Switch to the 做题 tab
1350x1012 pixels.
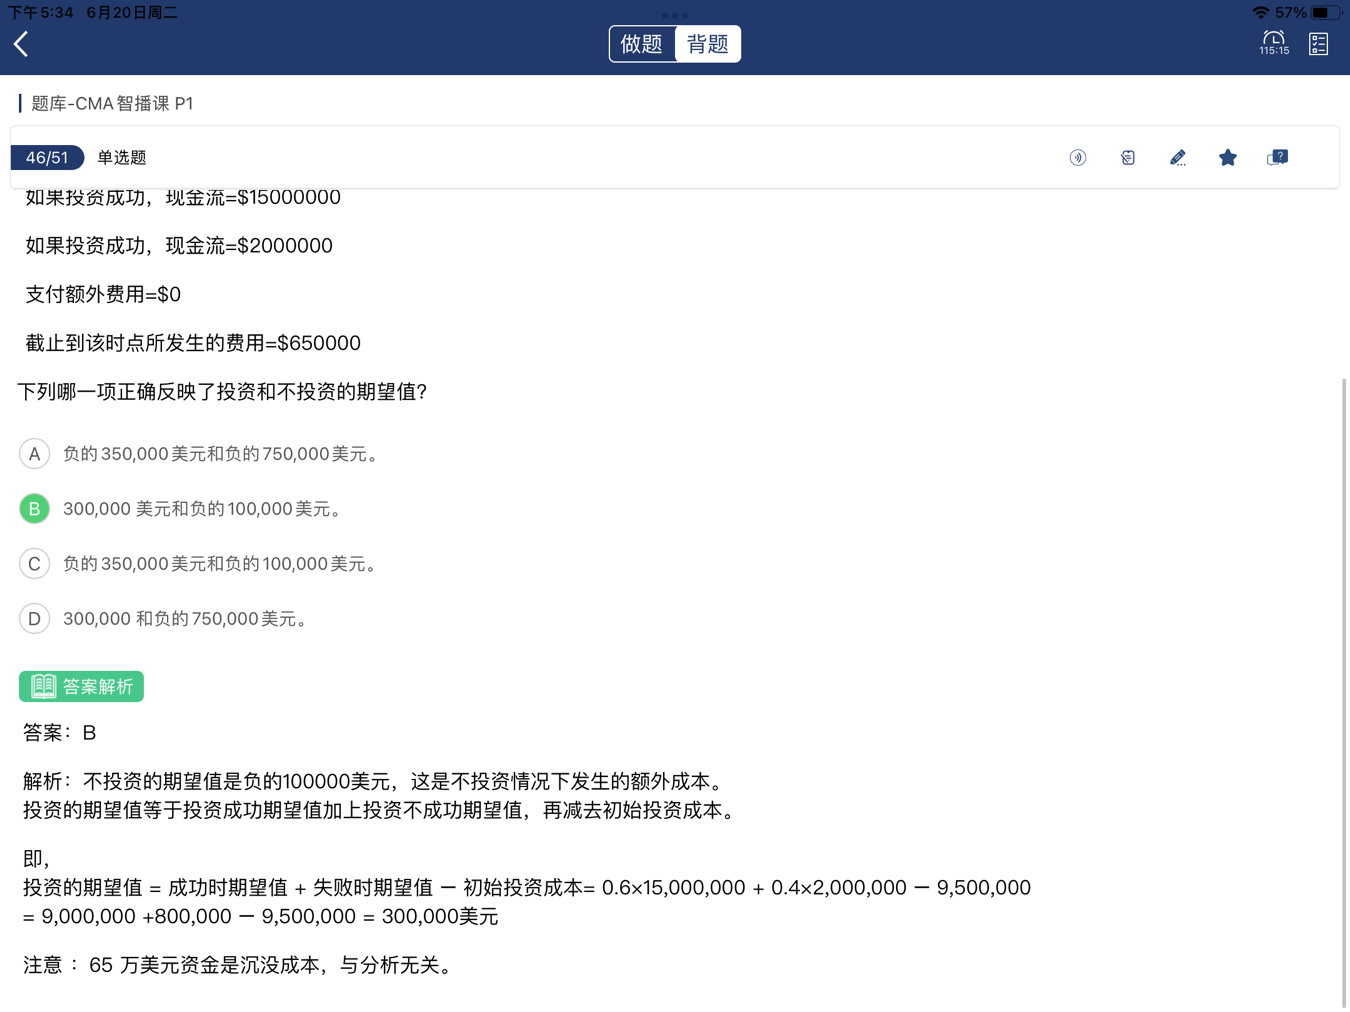642,44
